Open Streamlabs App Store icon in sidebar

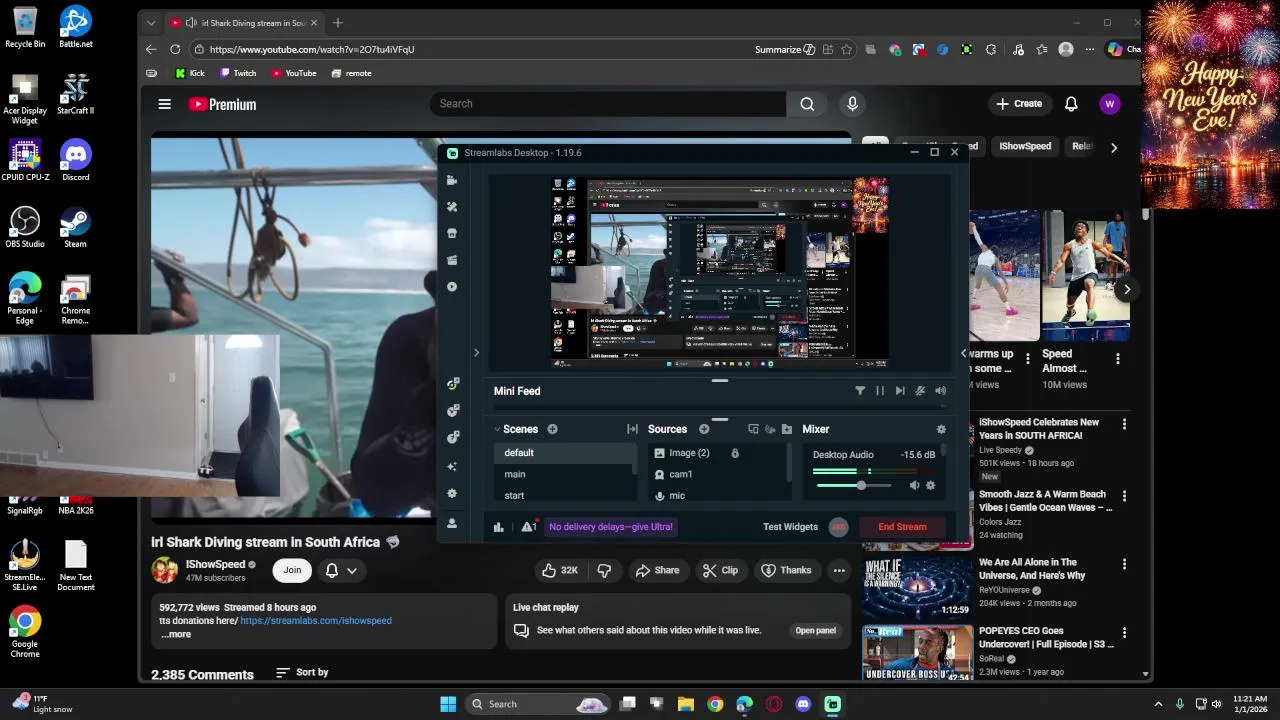pyautogui.click(x=452, y=233)
